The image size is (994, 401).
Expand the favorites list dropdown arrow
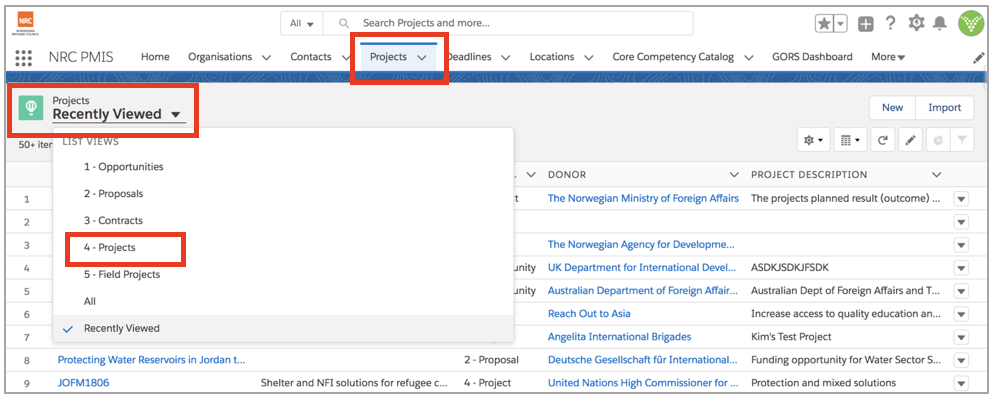tap(841, 24)
